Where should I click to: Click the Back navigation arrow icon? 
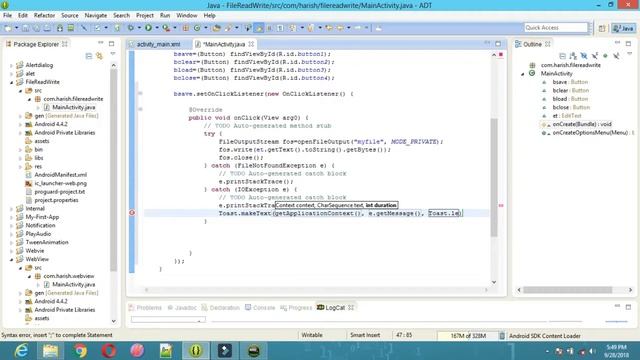[x=340, y=28]
